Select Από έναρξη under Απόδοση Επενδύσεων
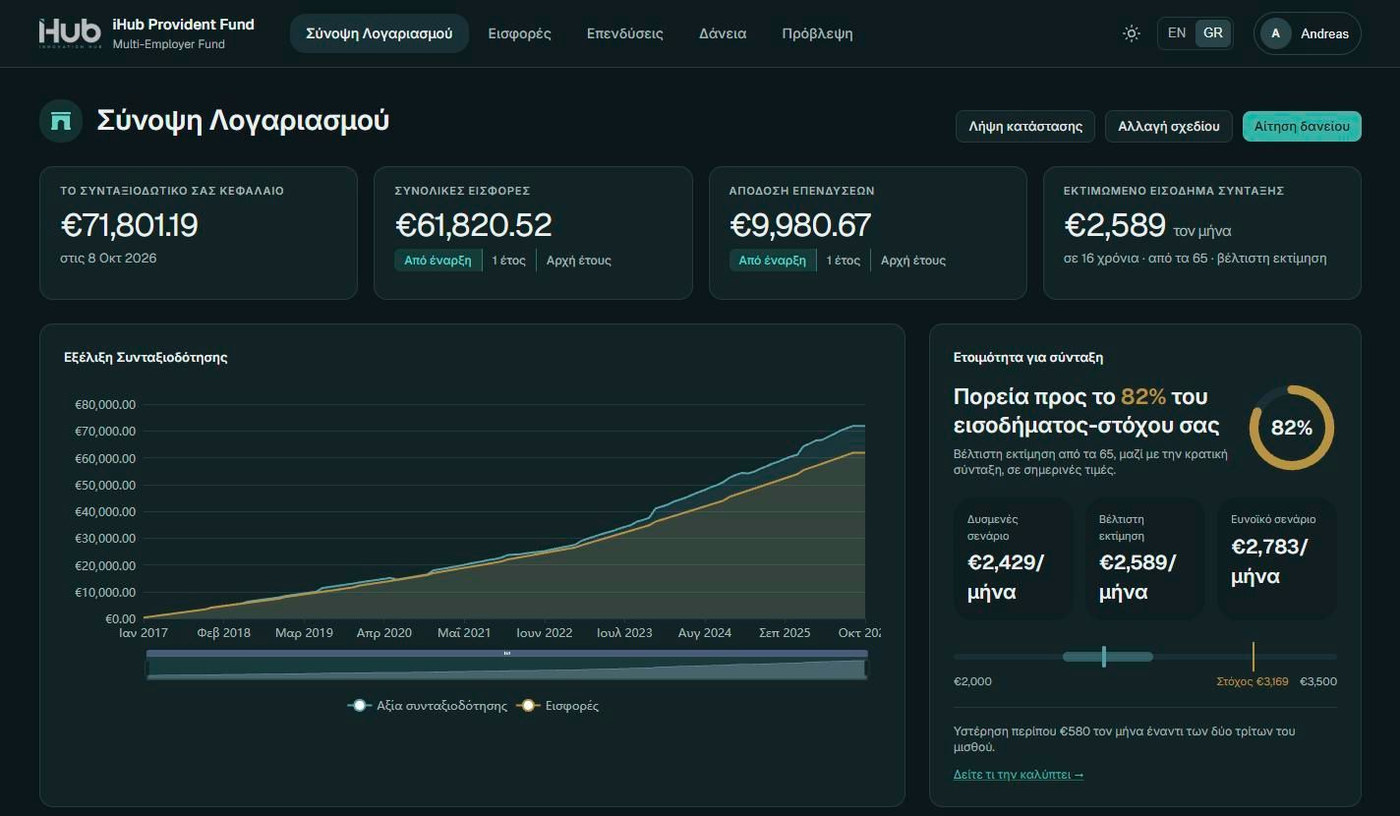 [772, 260]
